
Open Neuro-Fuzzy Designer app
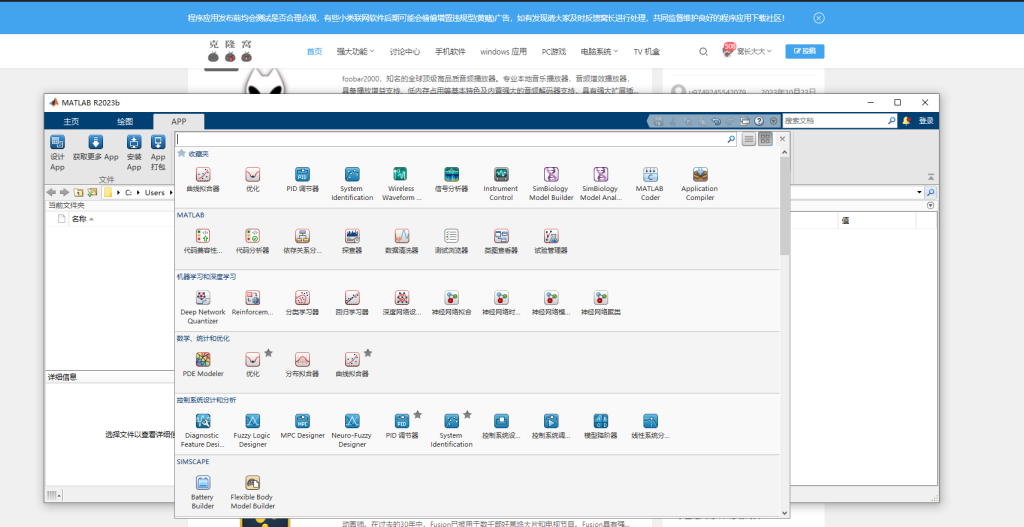[x=352, y=430]
